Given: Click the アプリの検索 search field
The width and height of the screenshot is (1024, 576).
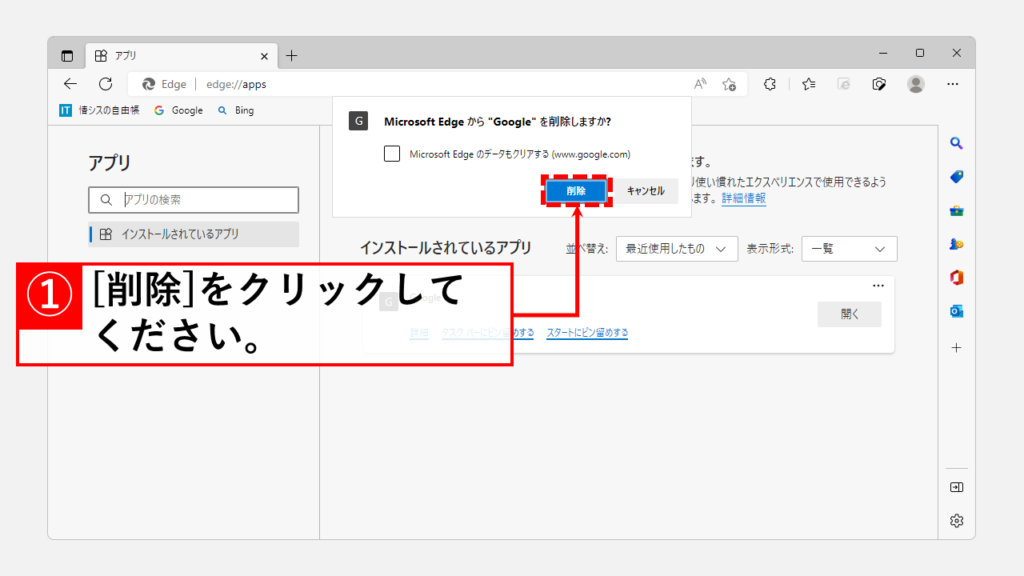Looking at the screenshot, I should tap(193, 200).
